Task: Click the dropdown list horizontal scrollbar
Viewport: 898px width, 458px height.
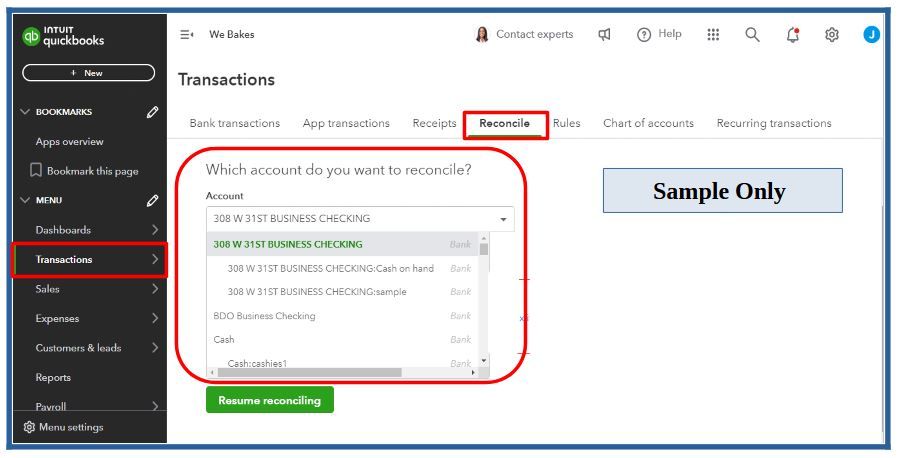Action: (310, 372)
